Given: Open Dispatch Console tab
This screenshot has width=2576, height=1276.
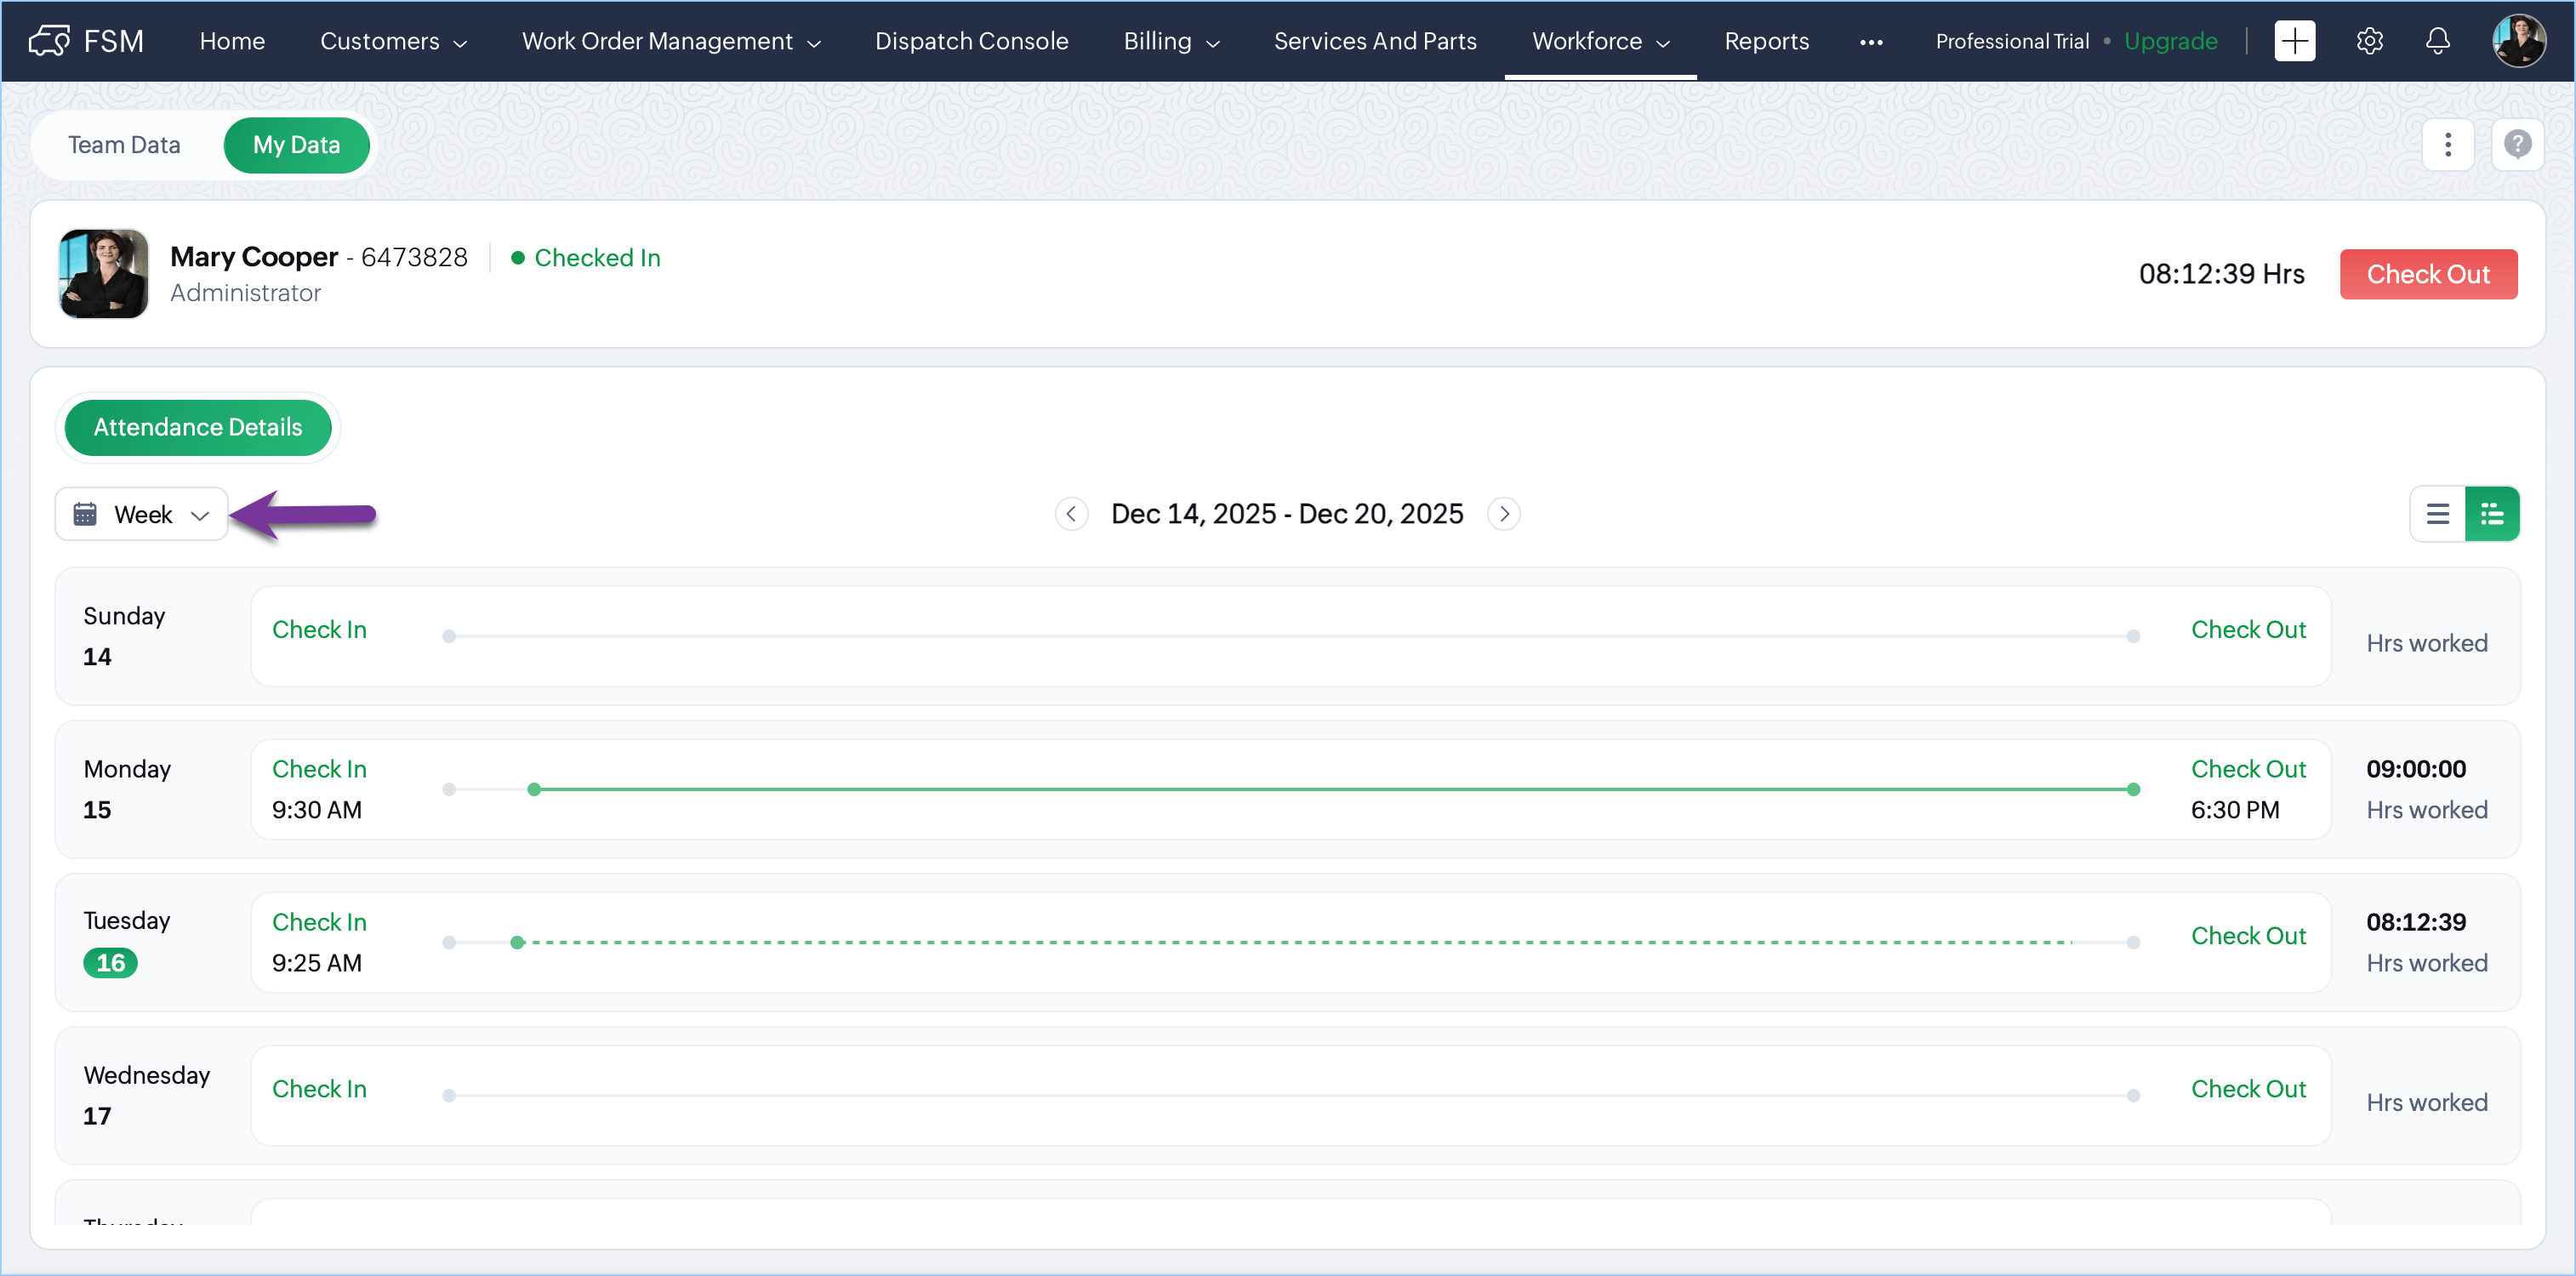Looking at the screenshot, I should click(x=971, y=41).
